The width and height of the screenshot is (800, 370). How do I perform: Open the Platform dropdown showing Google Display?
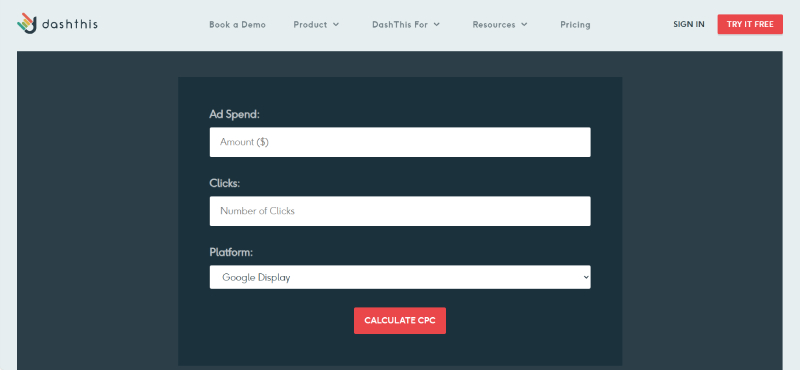[400, 277]
